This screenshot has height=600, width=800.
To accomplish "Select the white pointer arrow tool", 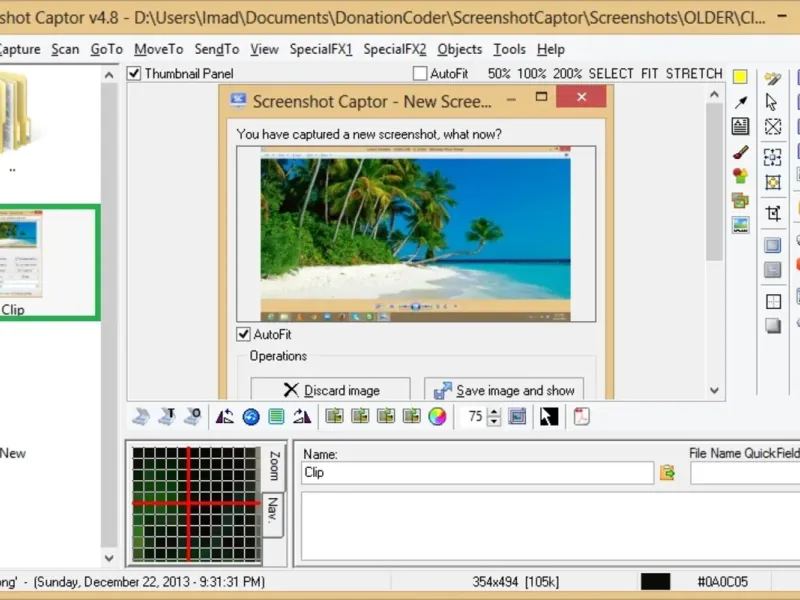I will (x=771, y=102).
